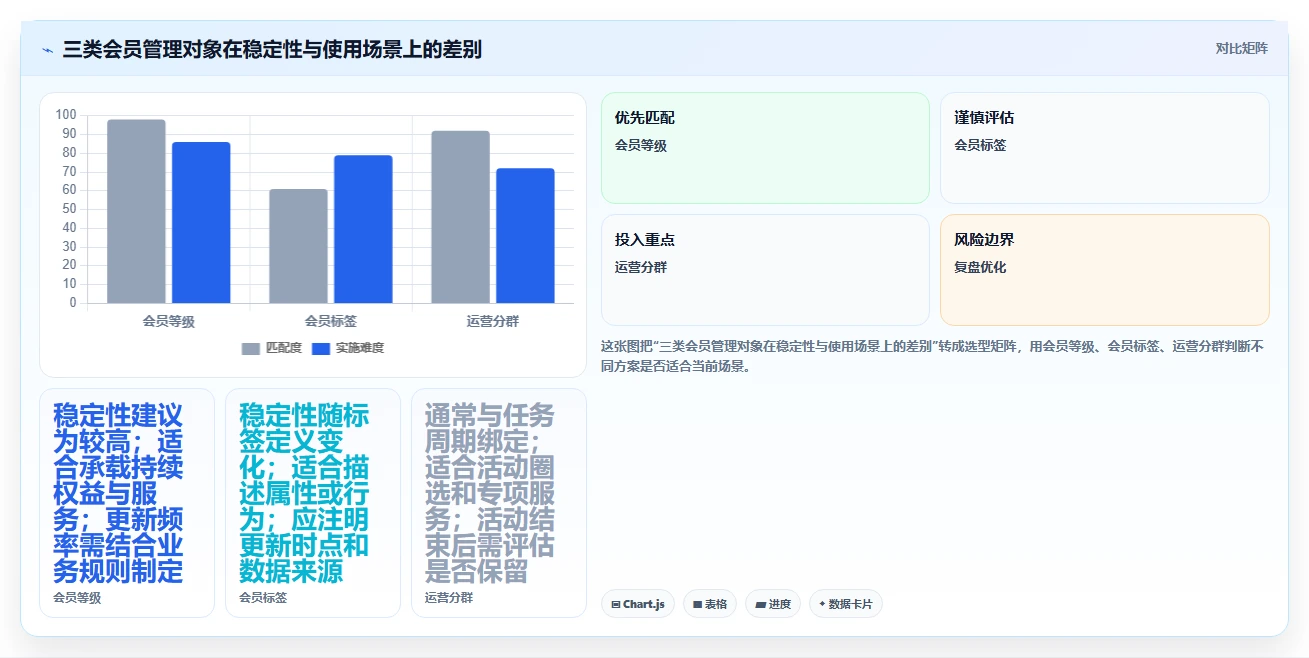The image size is (1309, 658).
Task: Click the 对比矩阵 label in header
Action: [1241, 48]
